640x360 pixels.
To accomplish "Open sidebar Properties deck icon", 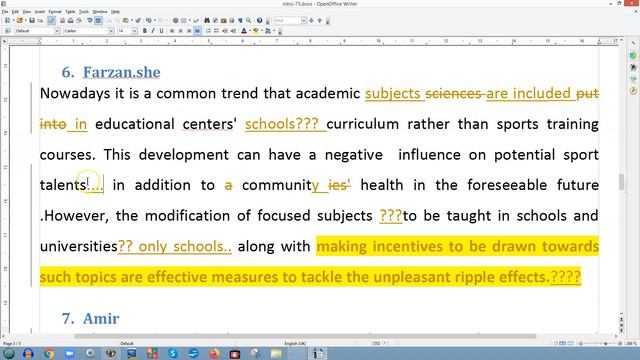I will [x=633, y=56].
